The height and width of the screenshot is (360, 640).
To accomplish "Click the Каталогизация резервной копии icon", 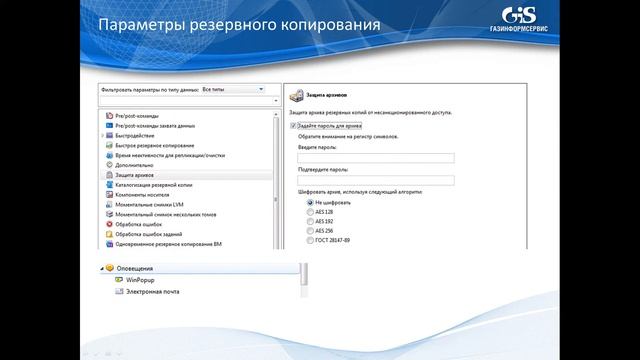I will 109,185.
